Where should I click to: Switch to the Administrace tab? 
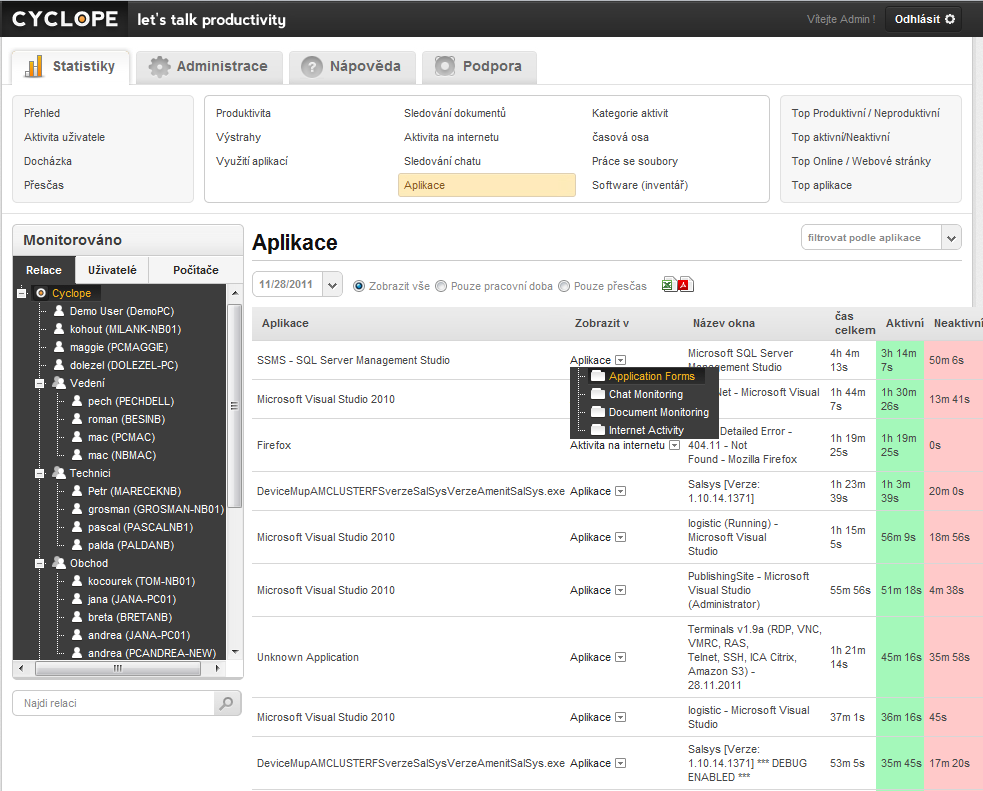[x=209, y=66]
